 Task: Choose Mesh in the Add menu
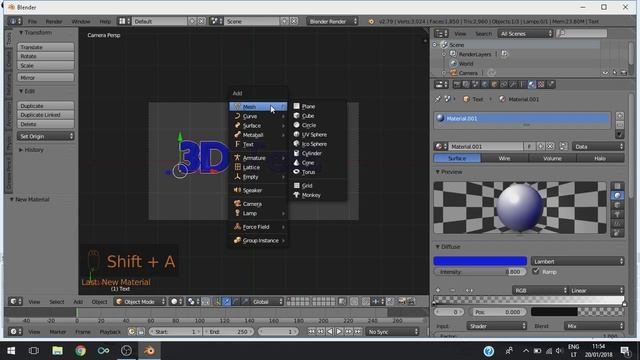(x=258, y=107)
